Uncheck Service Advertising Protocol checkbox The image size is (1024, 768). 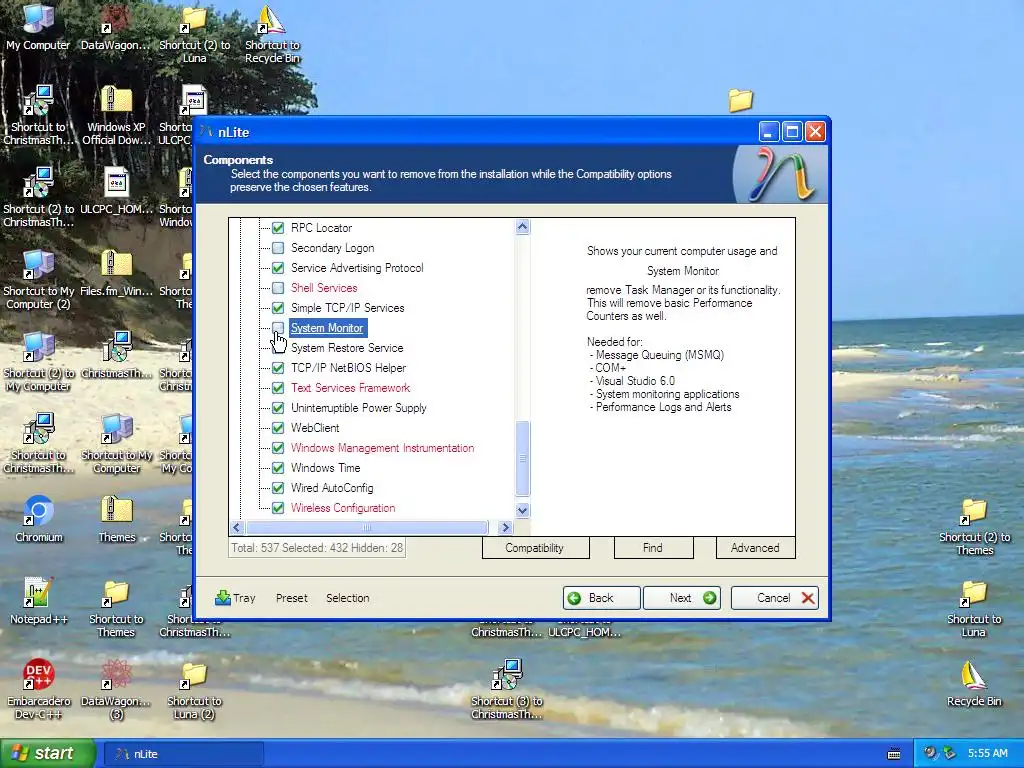278,268
